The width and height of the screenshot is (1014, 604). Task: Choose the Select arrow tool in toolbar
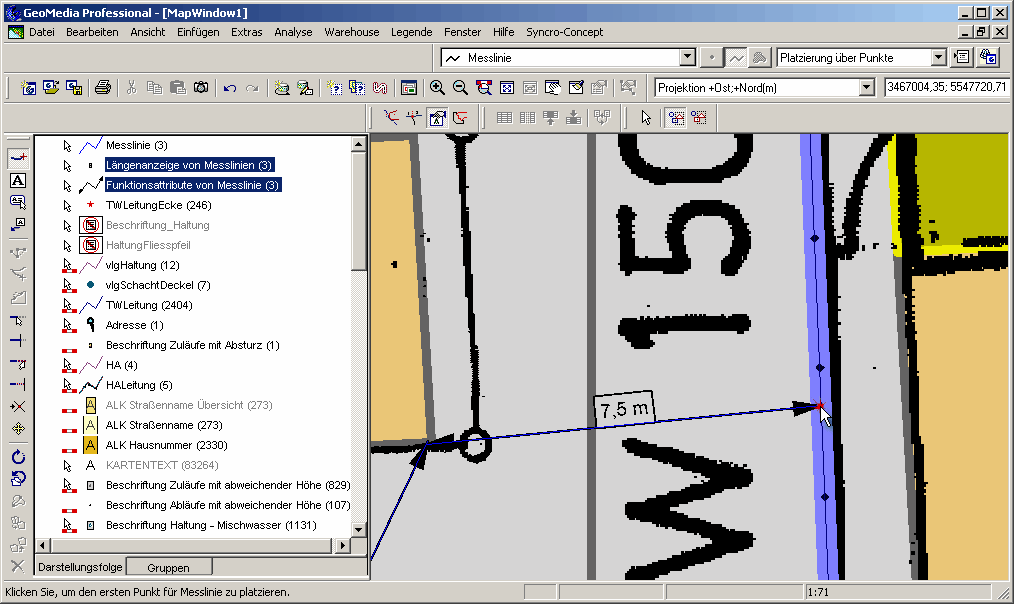pyautogui.click(x=646, y=118)
